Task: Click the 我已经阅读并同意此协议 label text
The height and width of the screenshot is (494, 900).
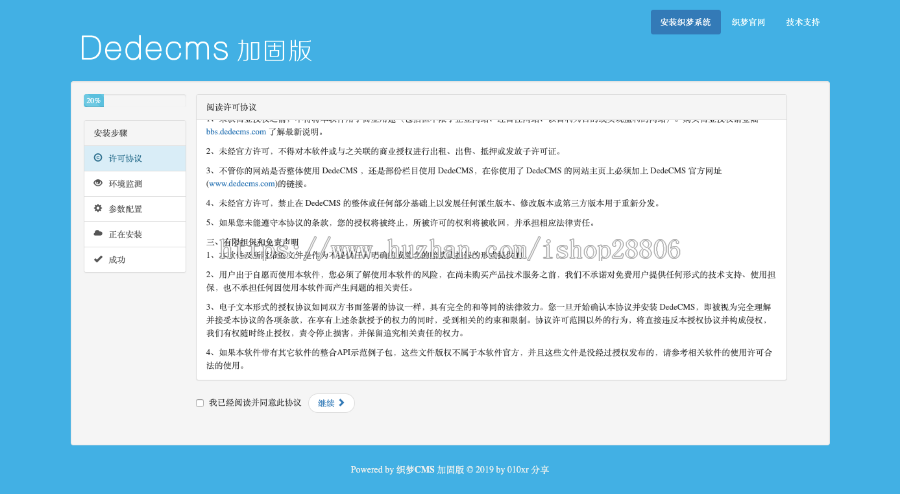Action: click(254, 403)
